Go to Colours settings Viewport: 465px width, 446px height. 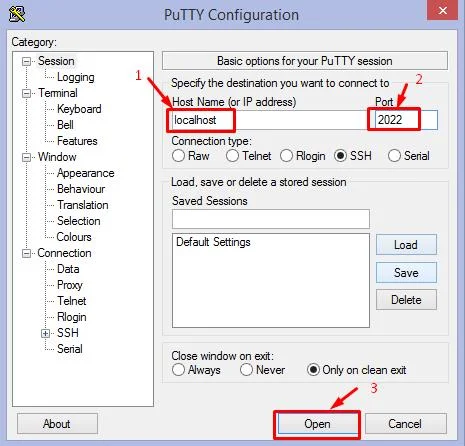(x=74, y=237)
